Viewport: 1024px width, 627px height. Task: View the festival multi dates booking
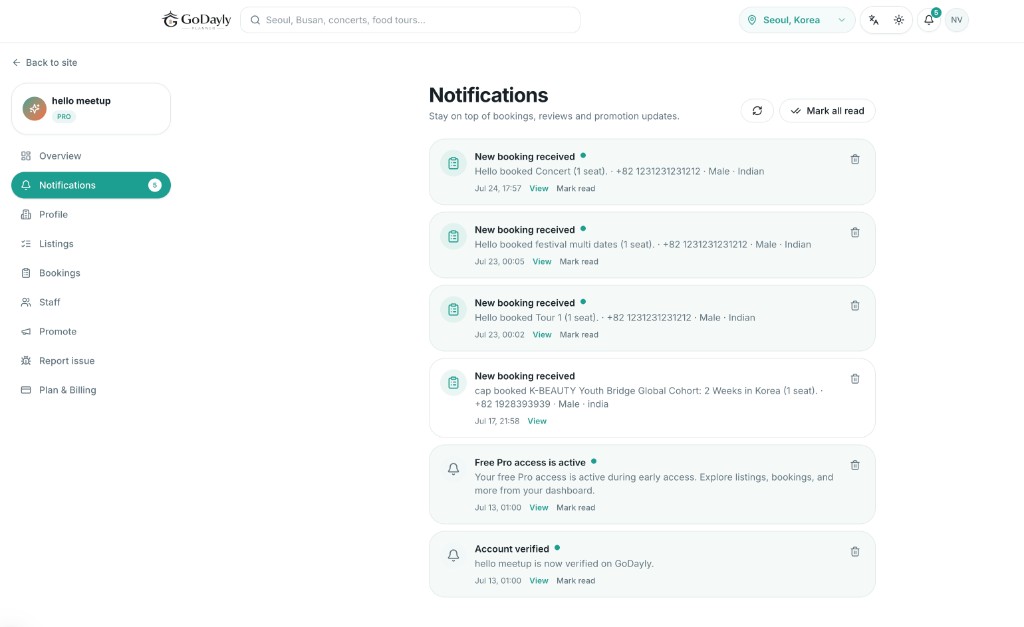pyautogui.click(x=542, y=262)
